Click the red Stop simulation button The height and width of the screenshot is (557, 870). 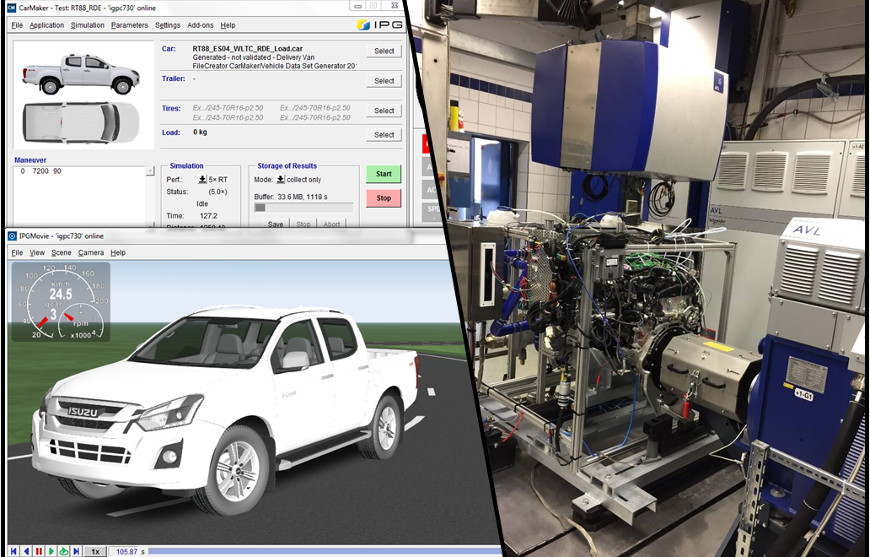click(383, 198)
